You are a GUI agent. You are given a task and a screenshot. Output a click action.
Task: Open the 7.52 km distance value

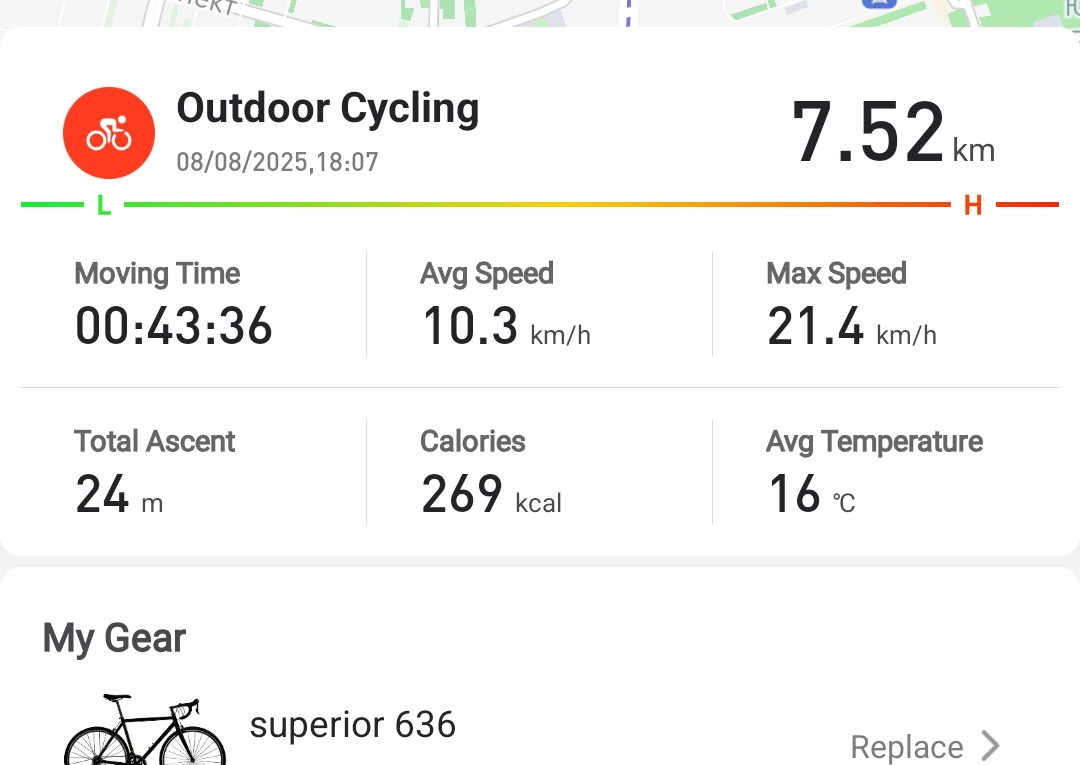click(893, 131)
